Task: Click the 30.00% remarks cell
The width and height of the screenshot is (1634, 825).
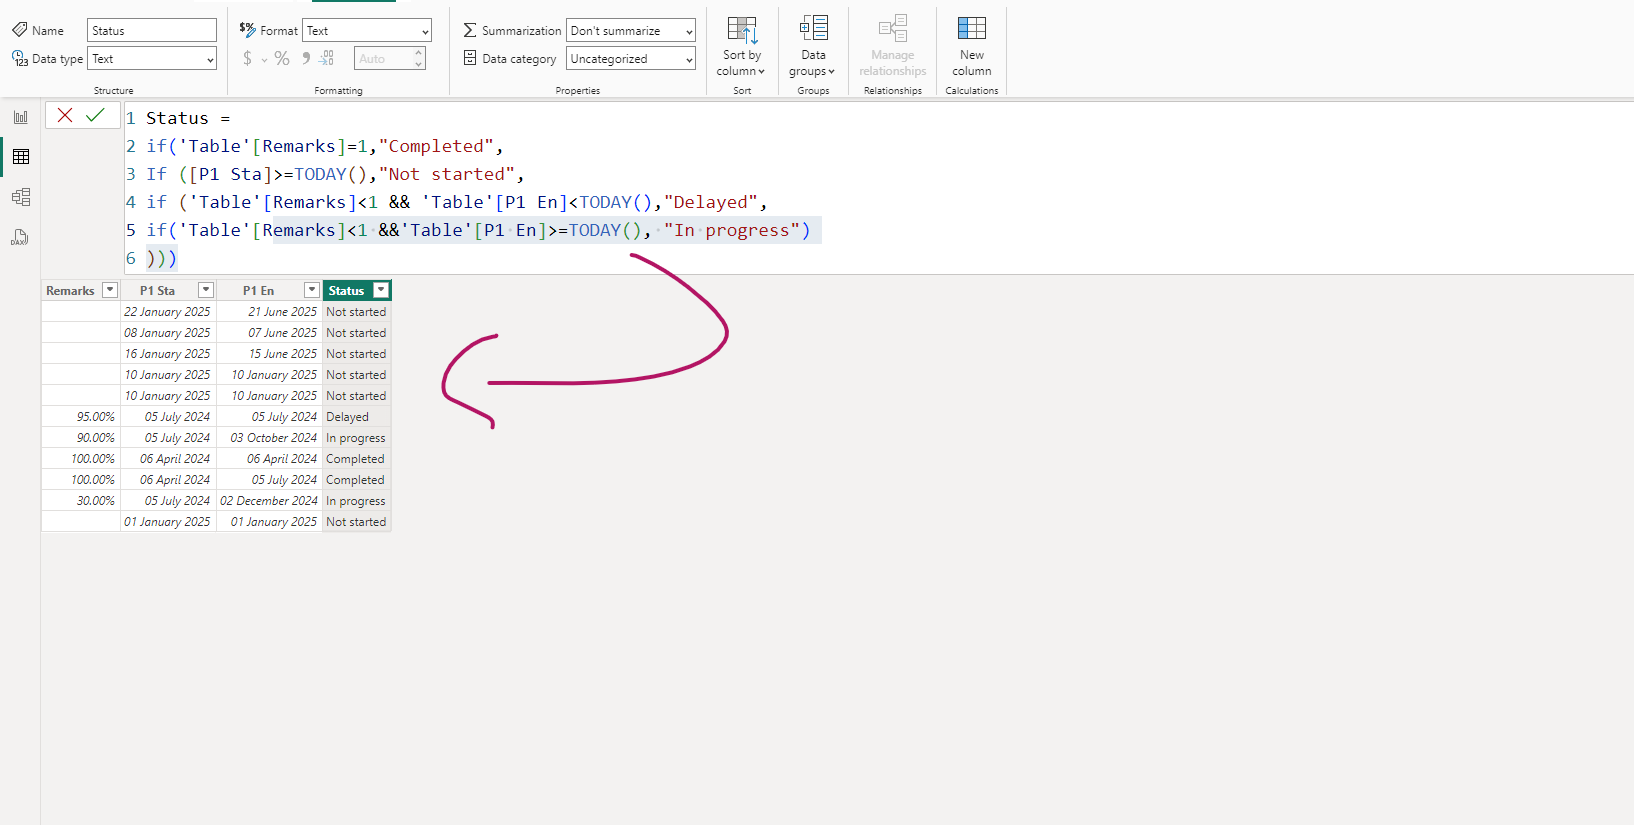Action: coord(81,501)
